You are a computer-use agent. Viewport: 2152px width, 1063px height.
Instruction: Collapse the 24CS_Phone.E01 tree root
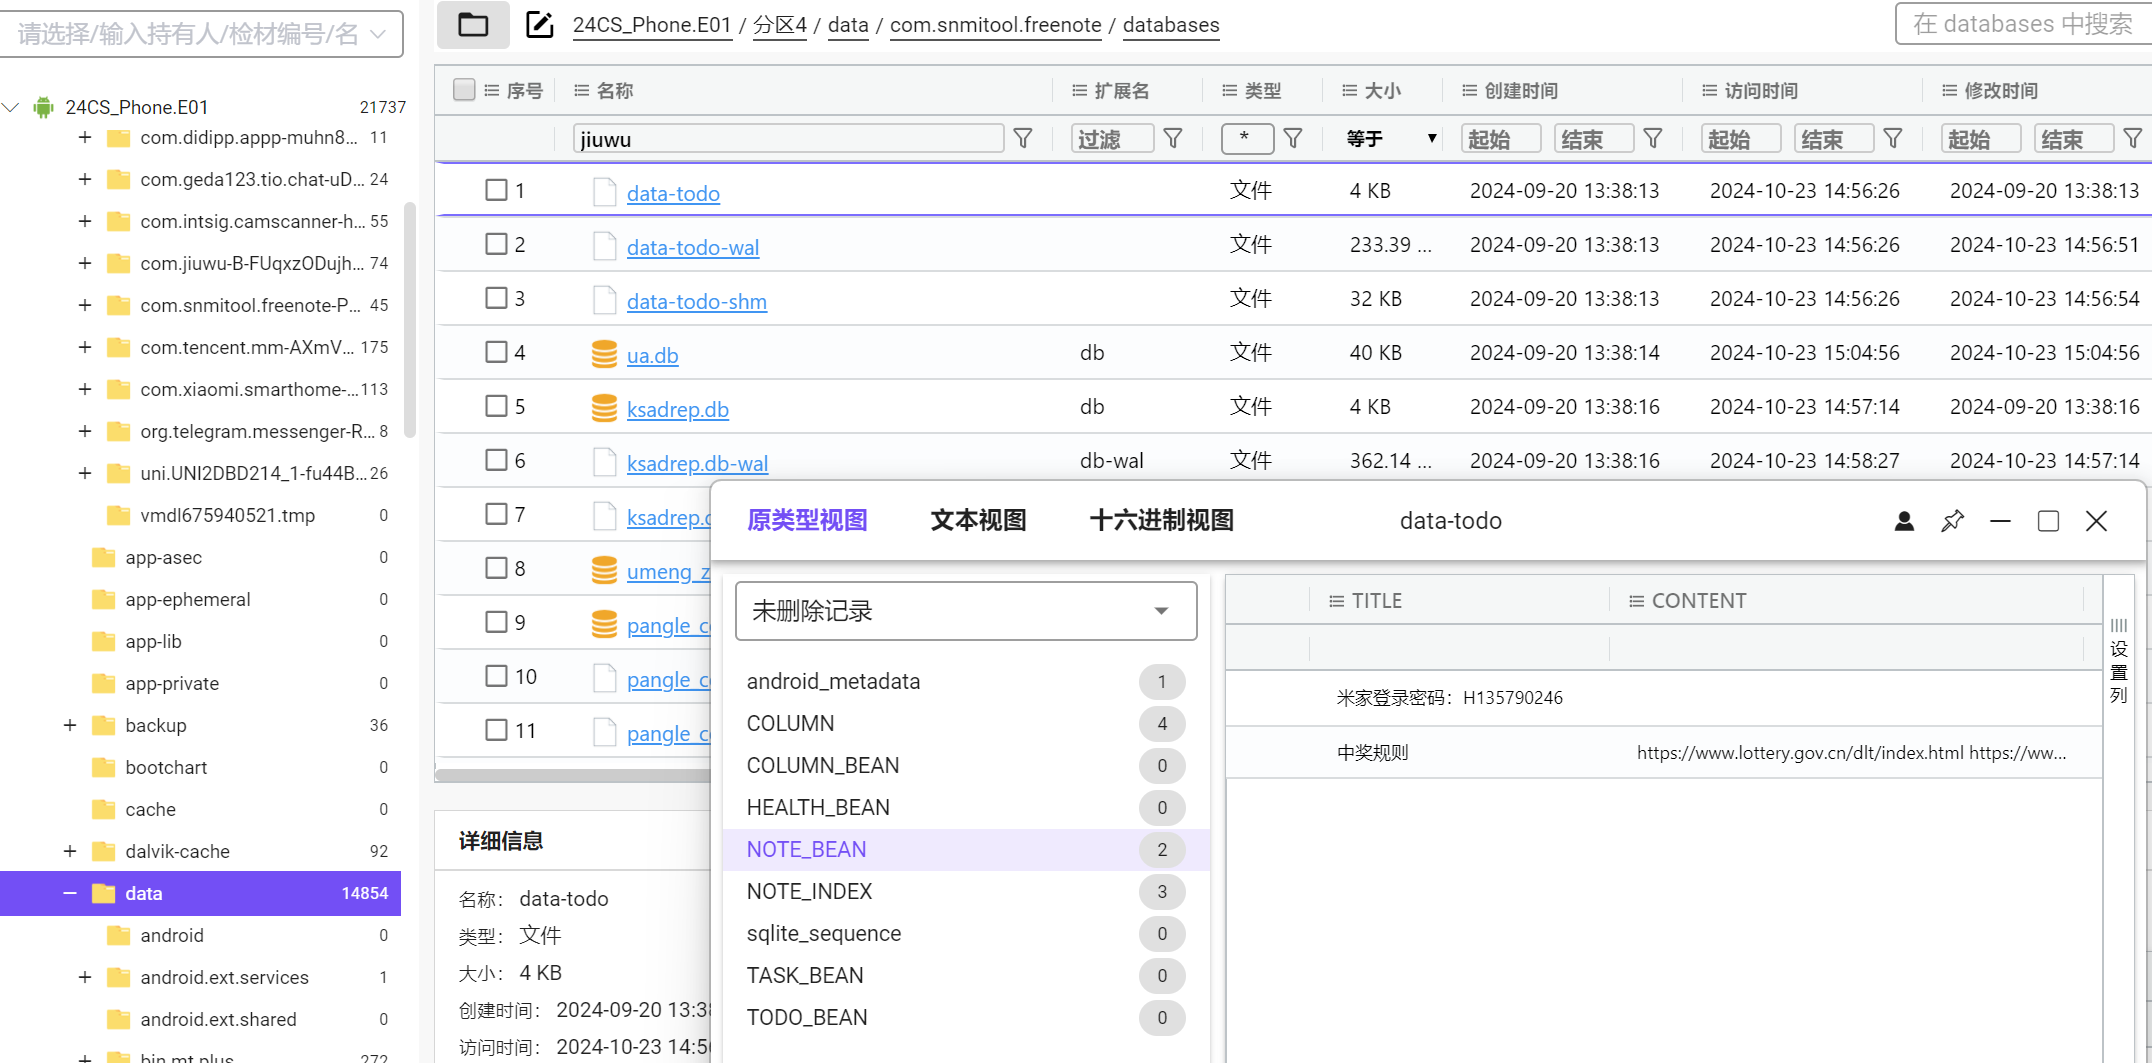pos(12,107)
